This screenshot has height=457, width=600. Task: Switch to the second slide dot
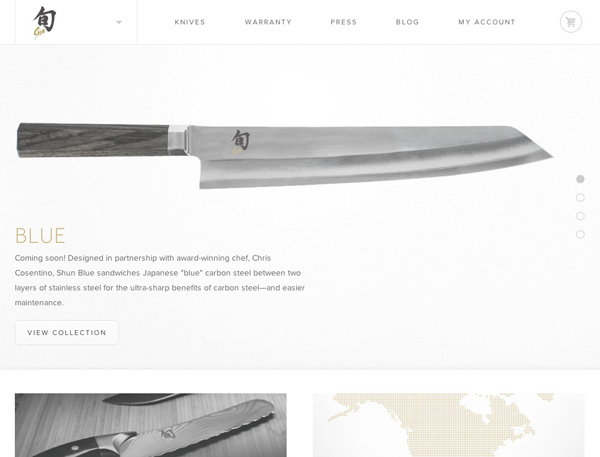[580, 197]
